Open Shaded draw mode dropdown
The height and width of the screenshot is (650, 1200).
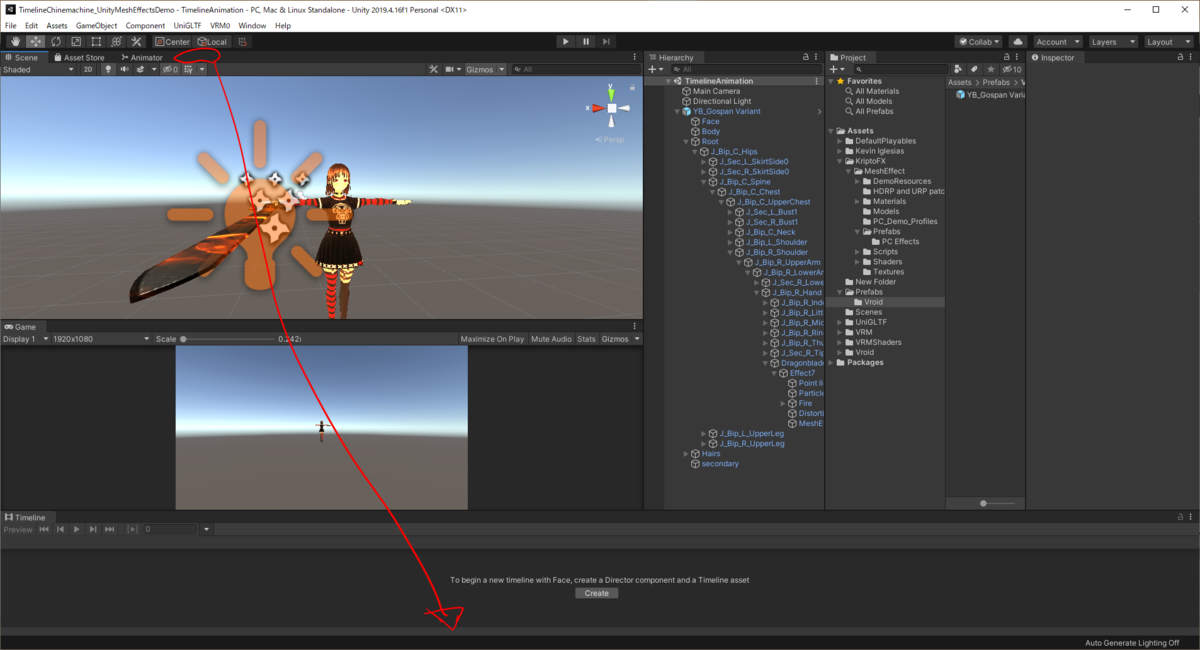[38, 69]
